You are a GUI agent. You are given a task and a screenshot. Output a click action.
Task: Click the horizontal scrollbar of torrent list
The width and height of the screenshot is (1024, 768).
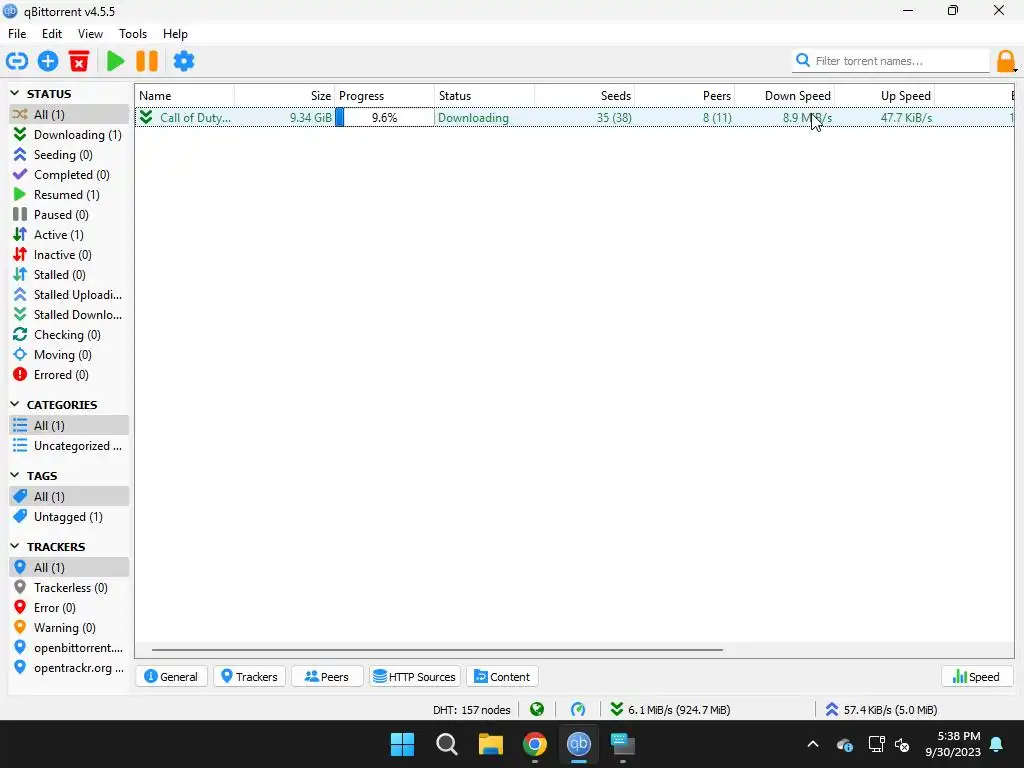pyautogui.click(x=437, y=650)
